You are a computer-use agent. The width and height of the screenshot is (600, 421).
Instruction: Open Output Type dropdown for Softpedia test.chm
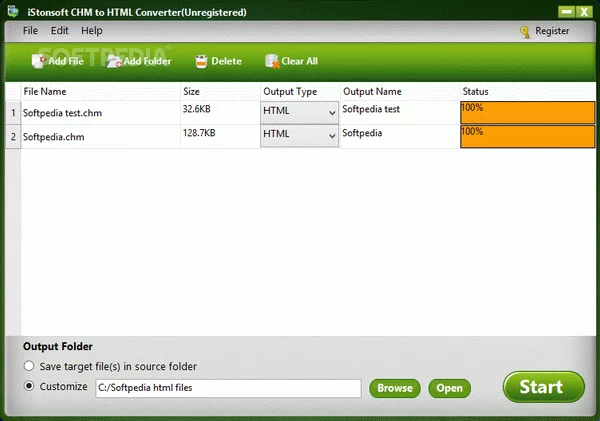point(331,113)
